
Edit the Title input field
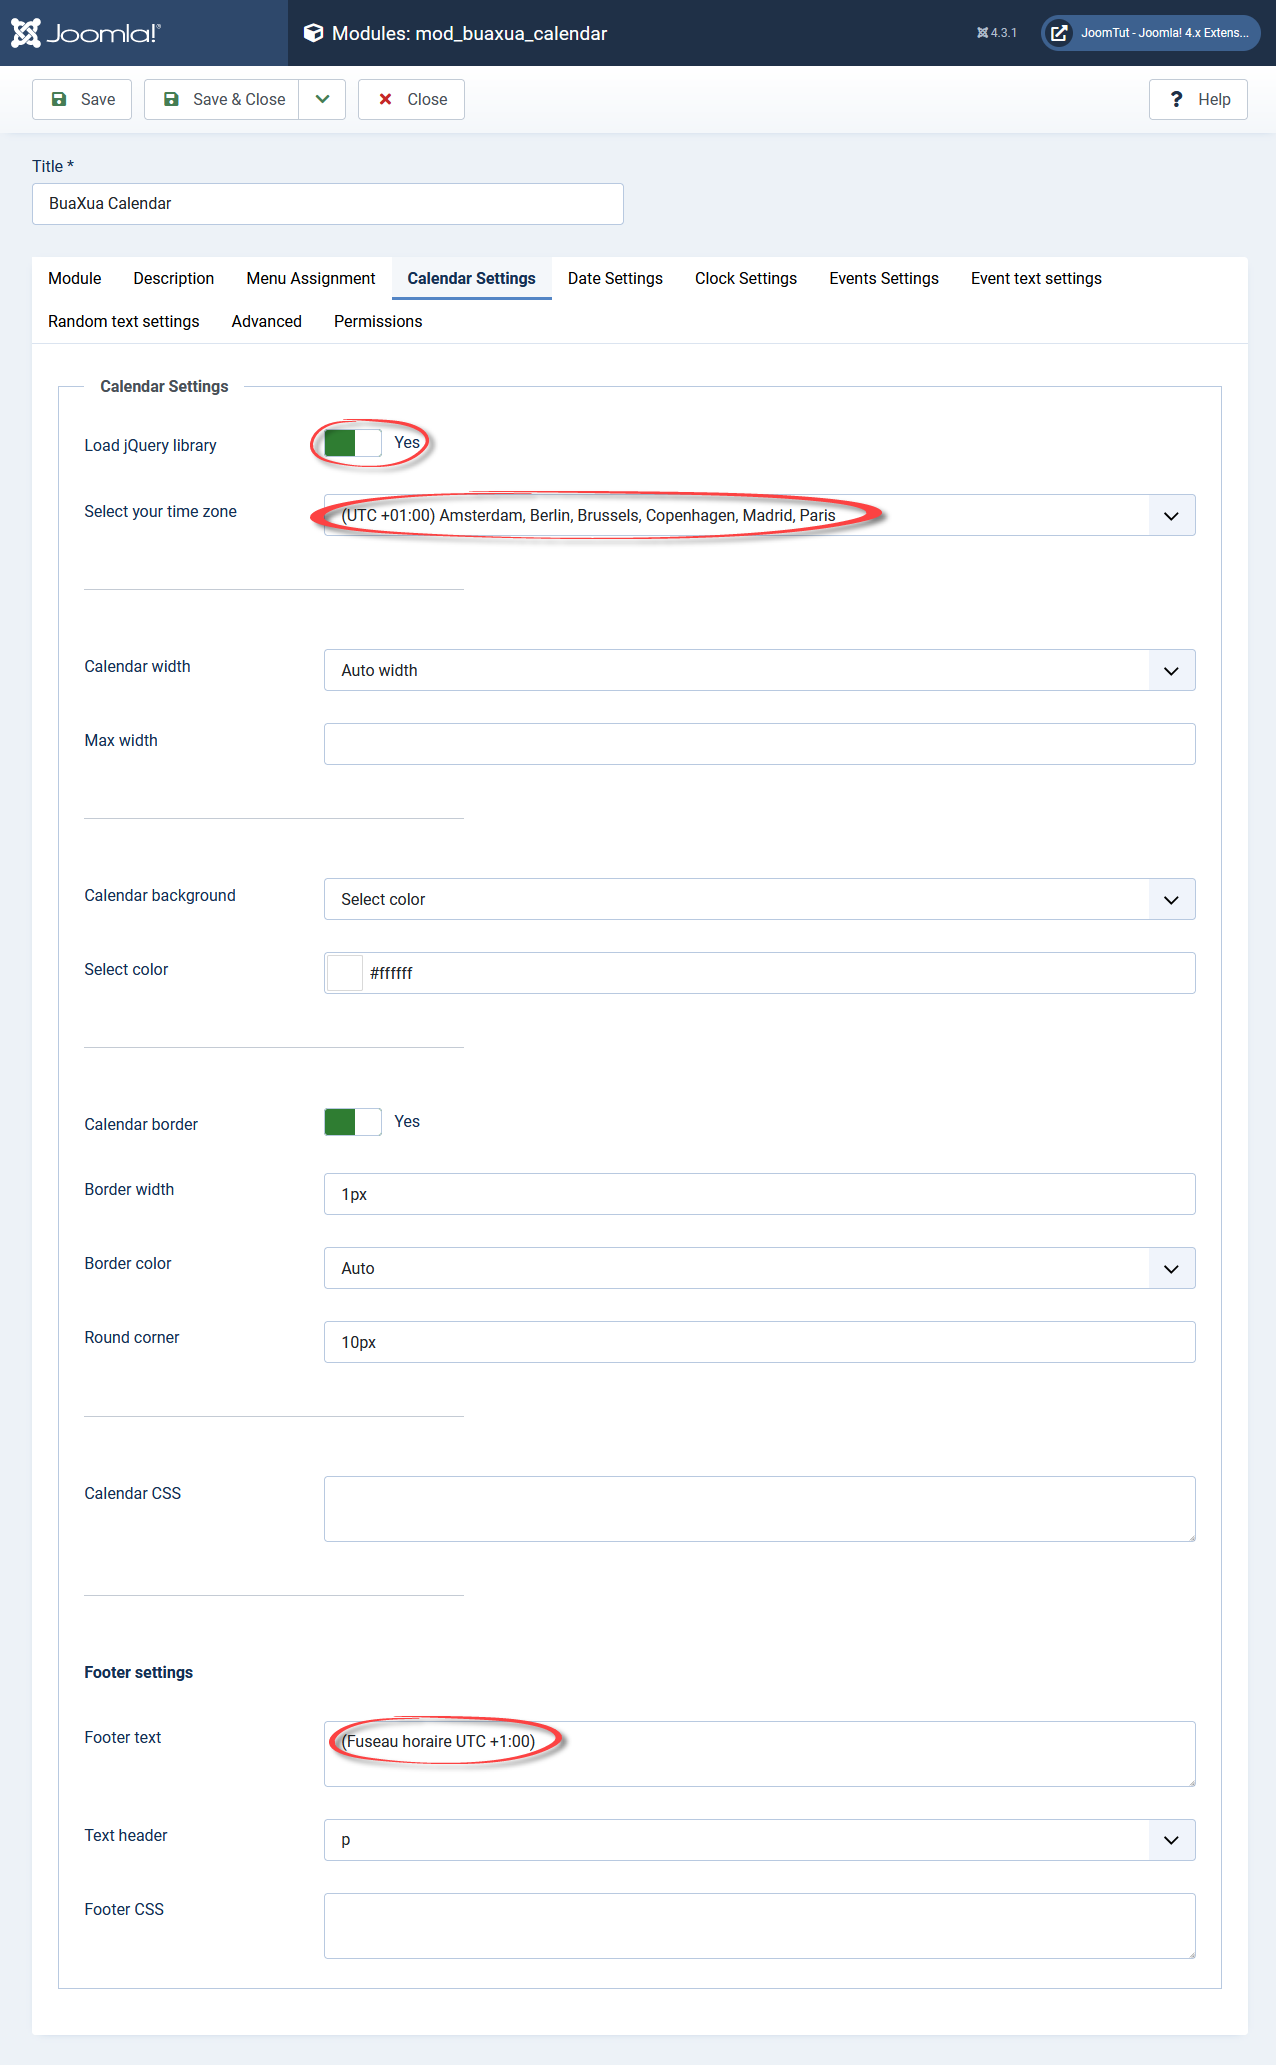point(328,204)
